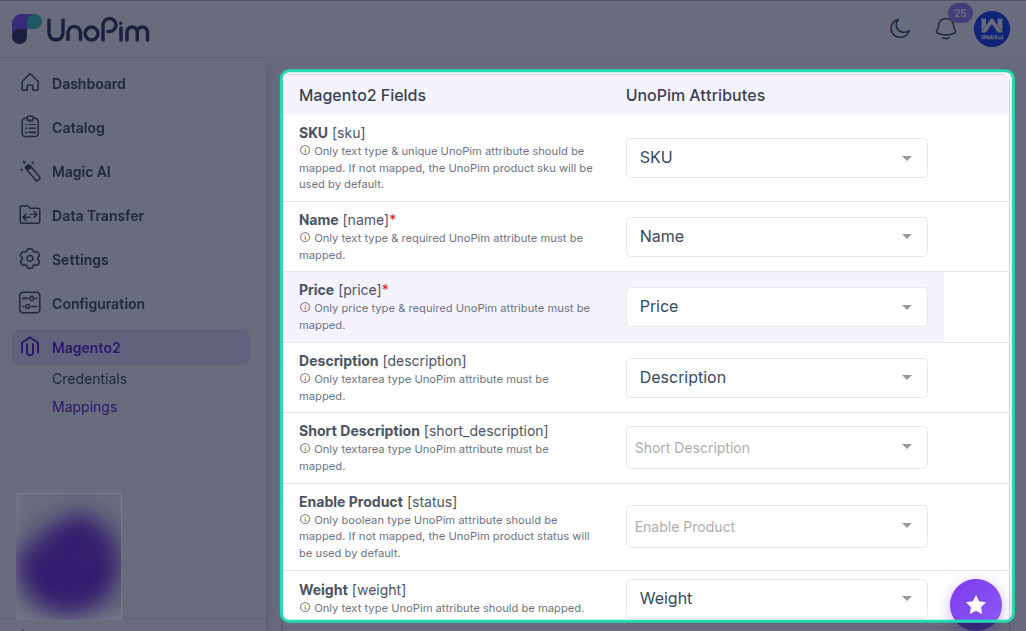Click the info icon under Weight field
This screenshot has height=631, width=1026.
(305, 607)
